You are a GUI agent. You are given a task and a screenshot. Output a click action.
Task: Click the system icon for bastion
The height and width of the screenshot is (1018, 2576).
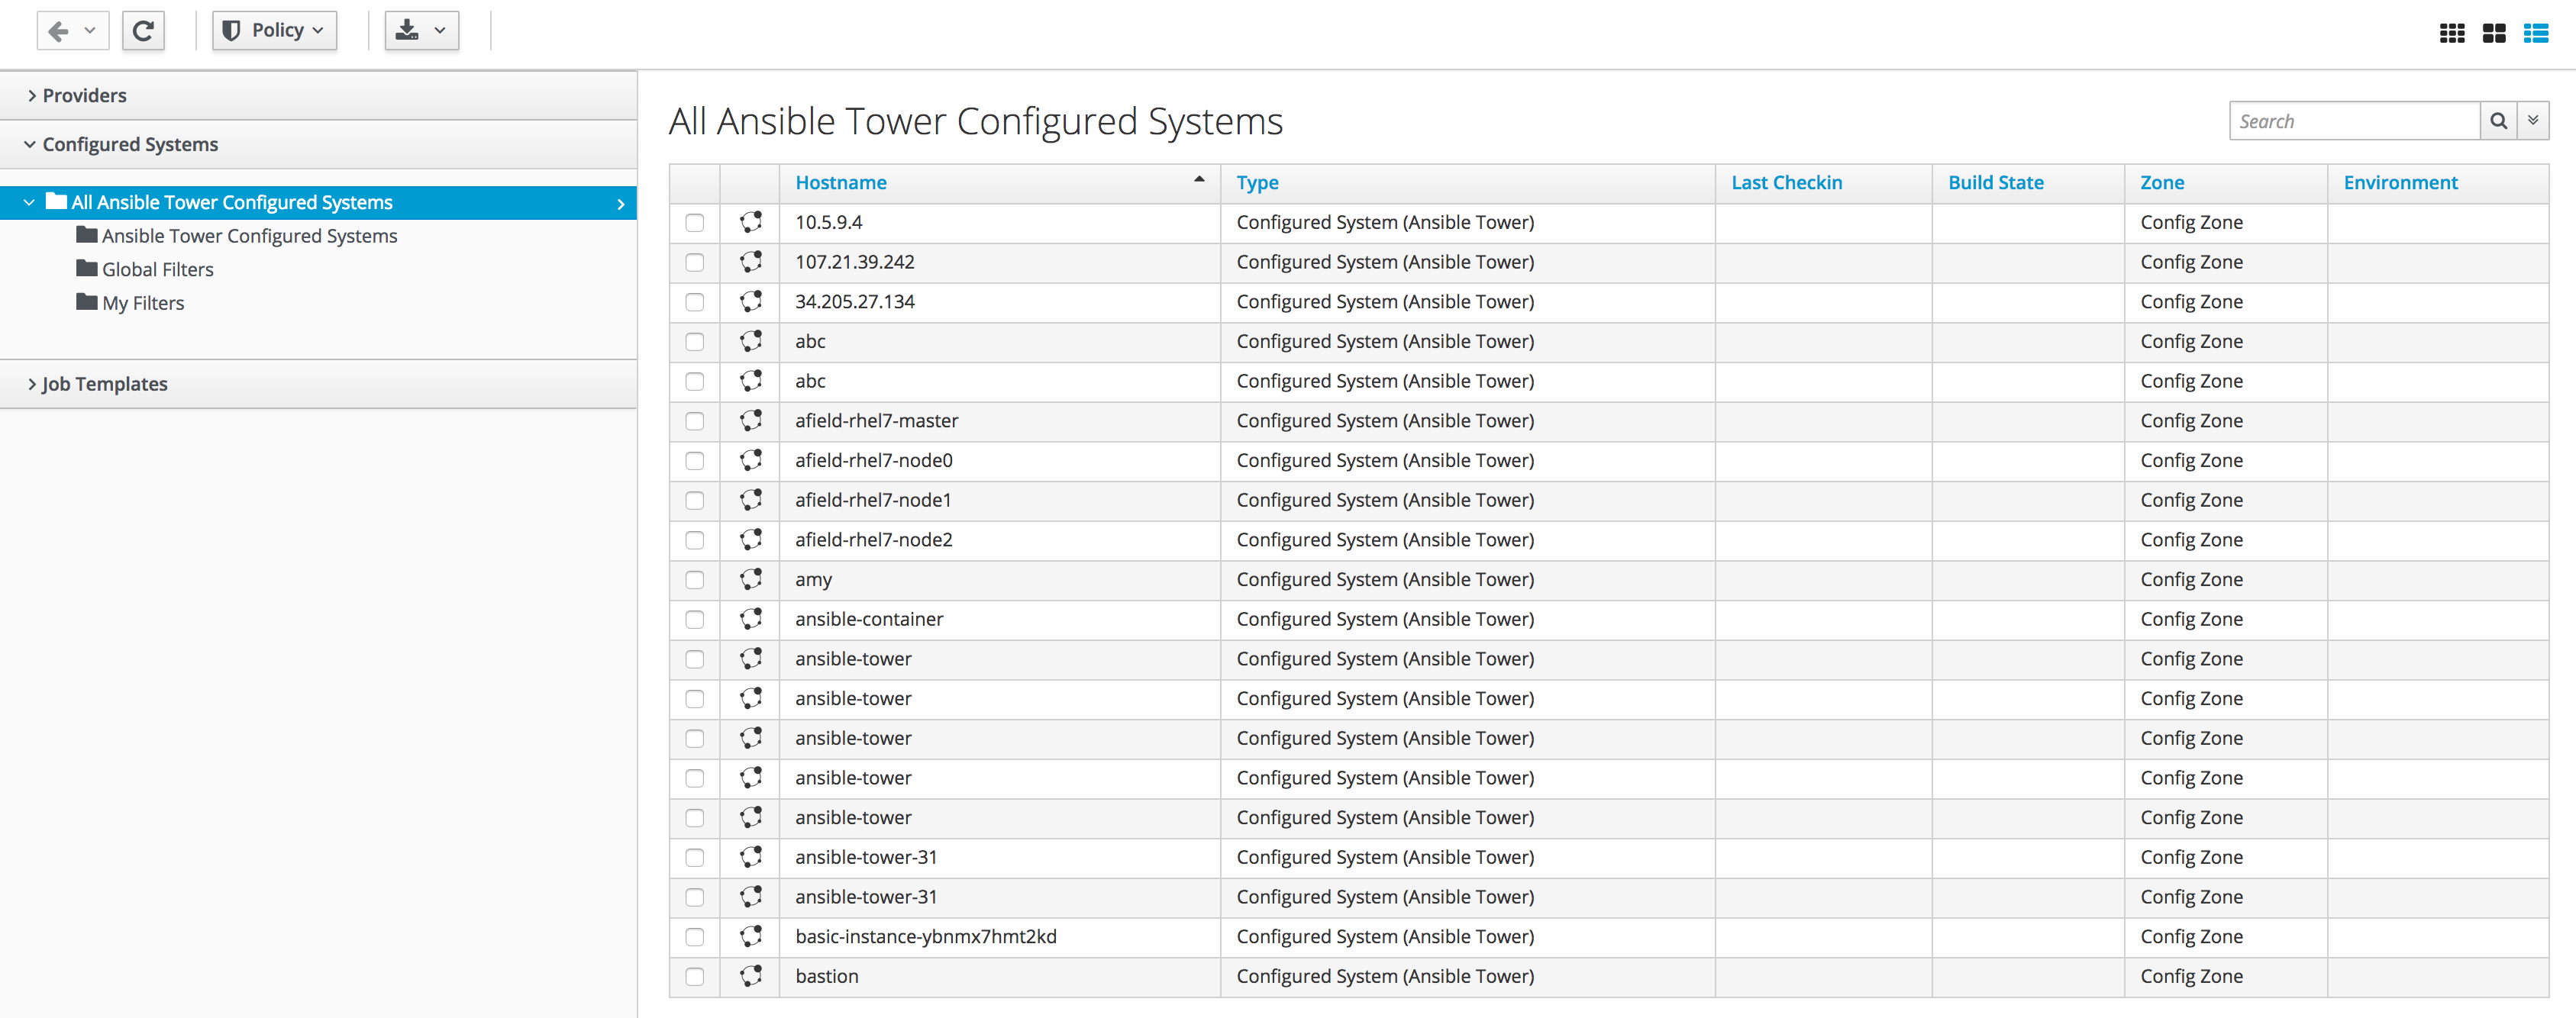tap(750, 976)
